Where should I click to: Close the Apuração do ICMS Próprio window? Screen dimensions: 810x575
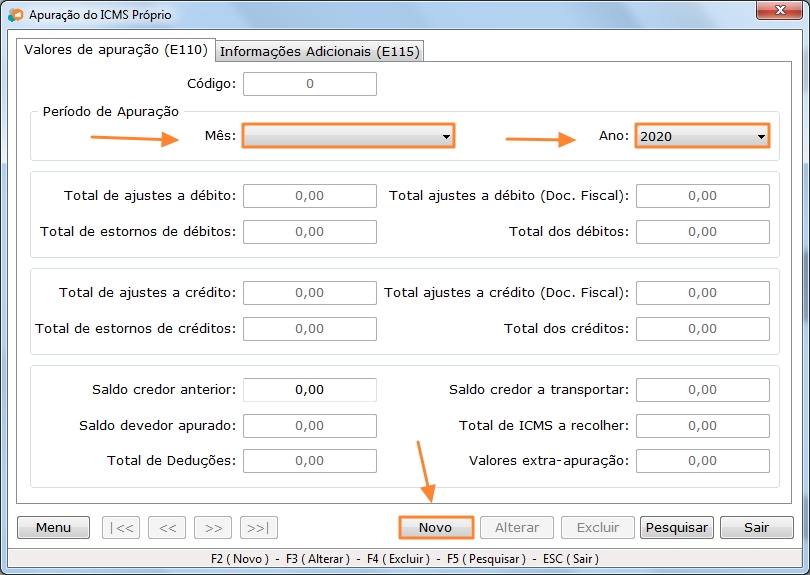[x=780, y=10]
